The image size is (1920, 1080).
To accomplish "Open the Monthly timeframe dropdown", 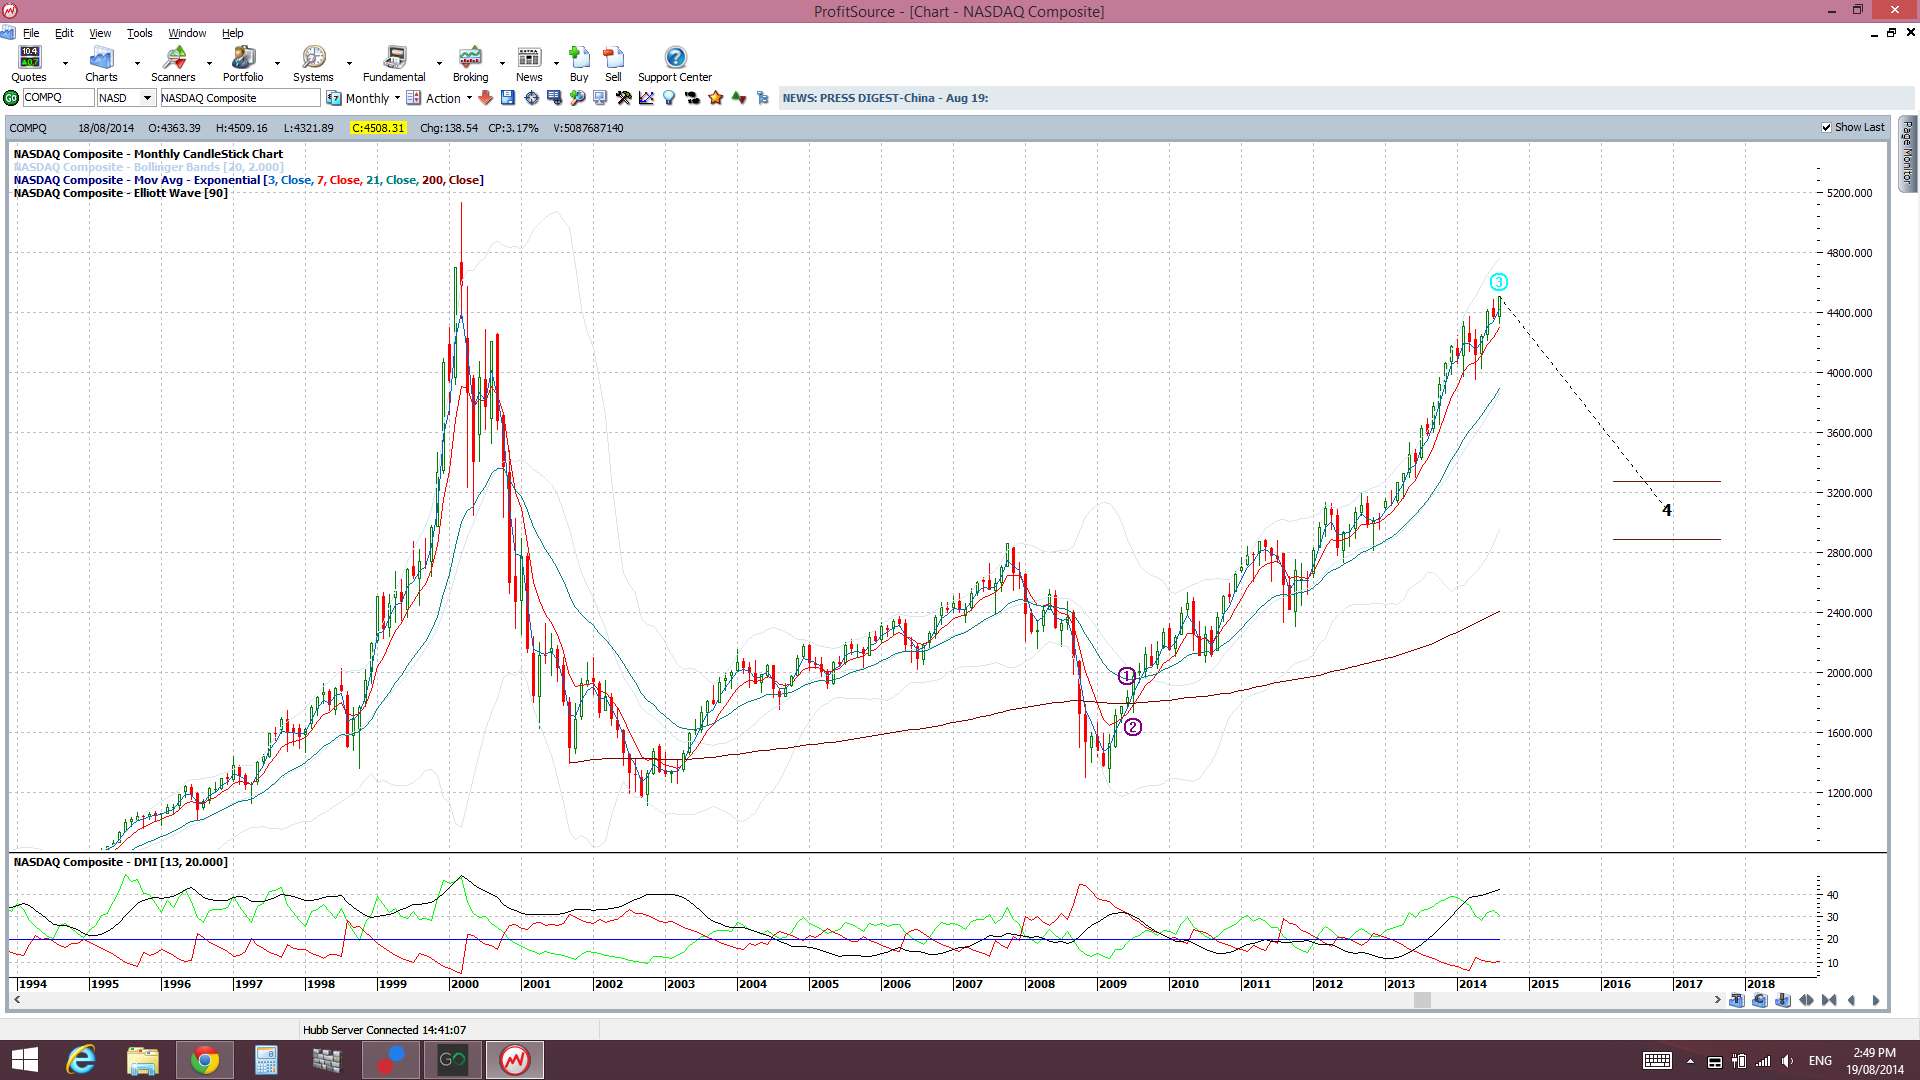I will coord(364,98).
